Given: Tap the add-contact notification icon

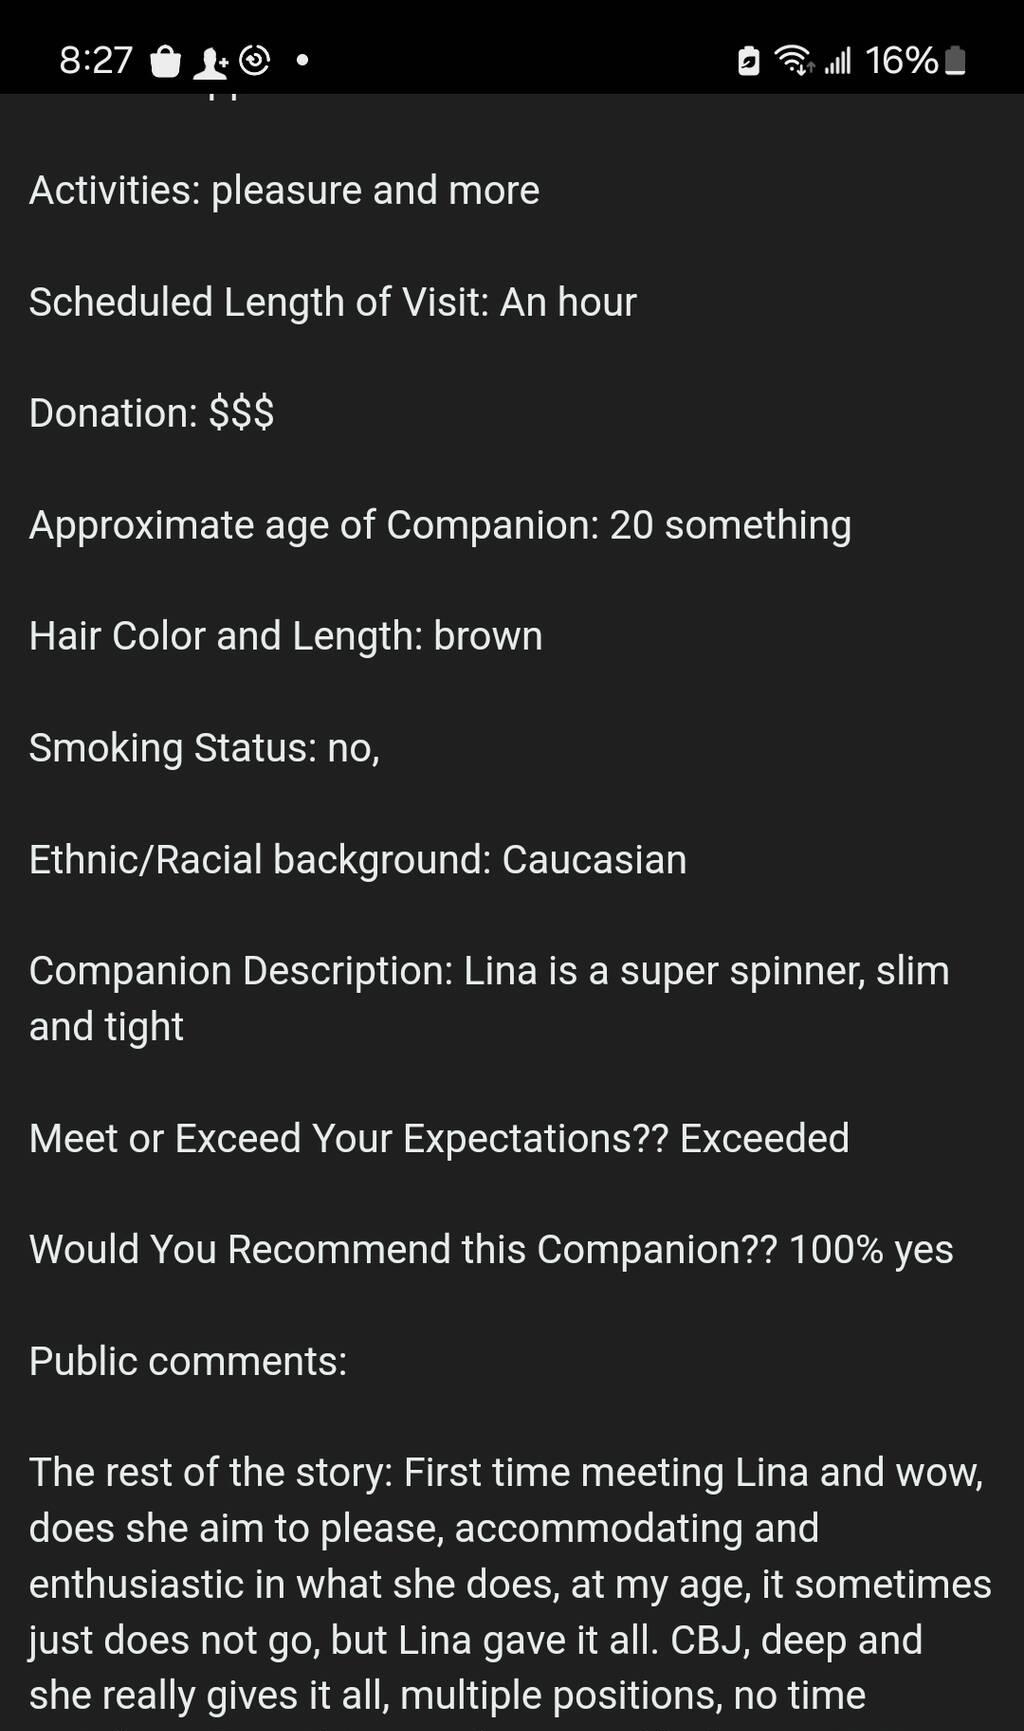Looking at the screenshot, I should 210,63.
